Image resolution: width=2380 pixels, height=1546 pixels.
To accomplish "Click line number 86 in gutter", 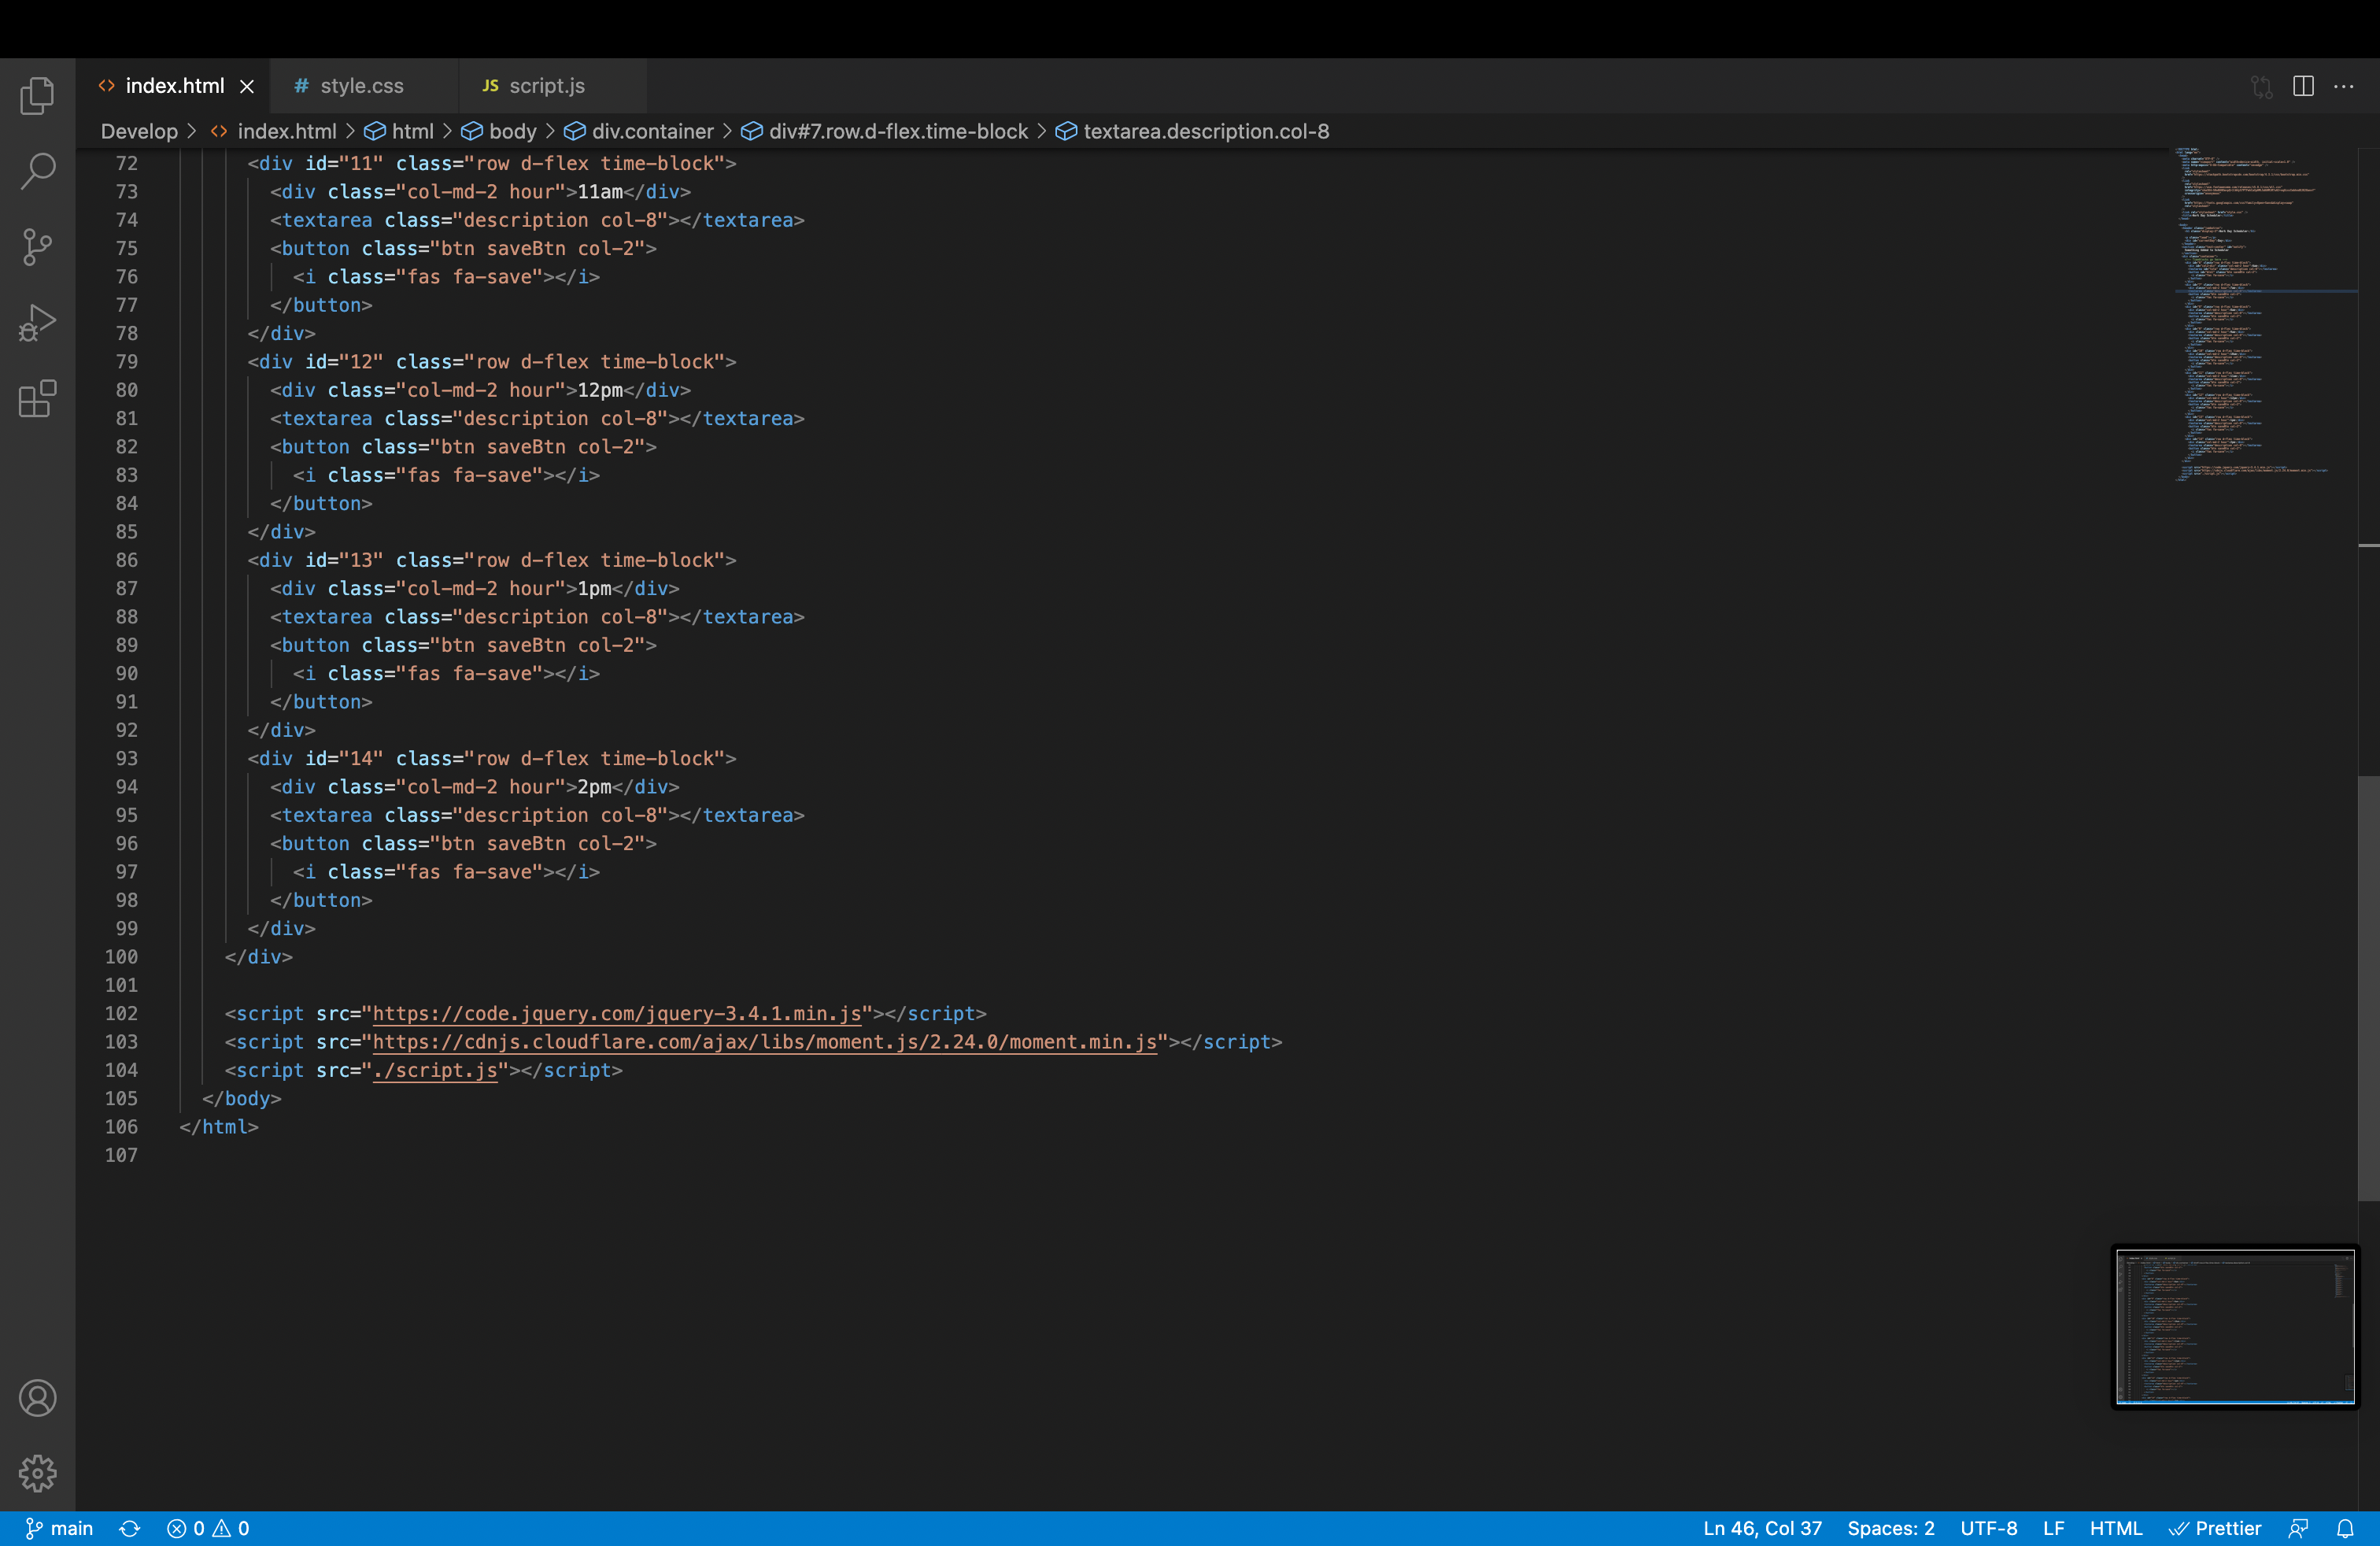I will 126,560.
